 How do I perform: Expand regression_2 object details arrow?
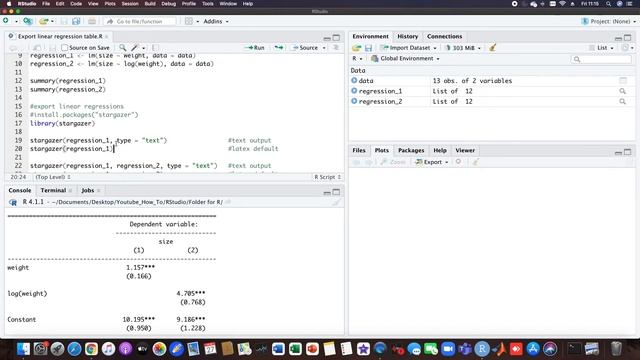(x=354, y=101)
